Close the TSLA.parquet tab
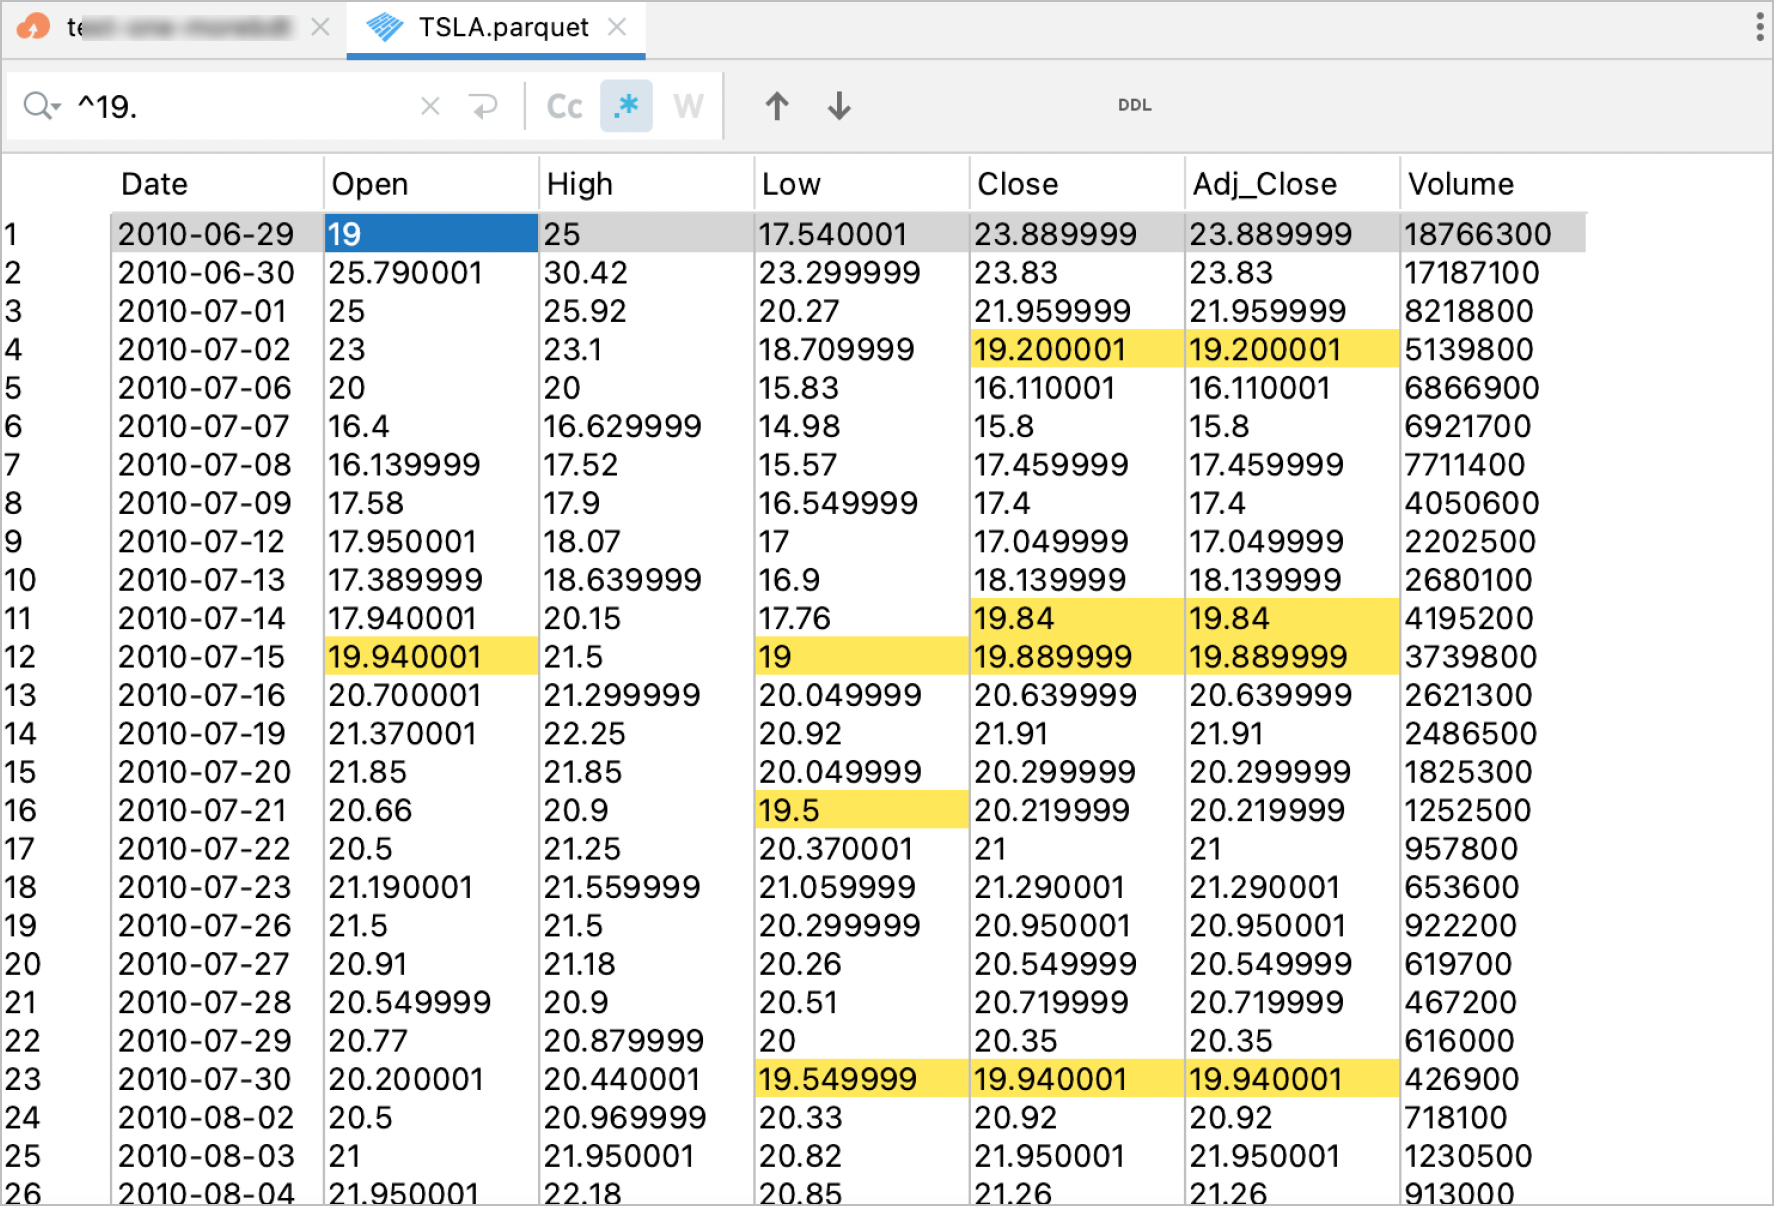The height and width of the screenshot is (1206, 1774). pyautogui.click(x=618, y=27)
